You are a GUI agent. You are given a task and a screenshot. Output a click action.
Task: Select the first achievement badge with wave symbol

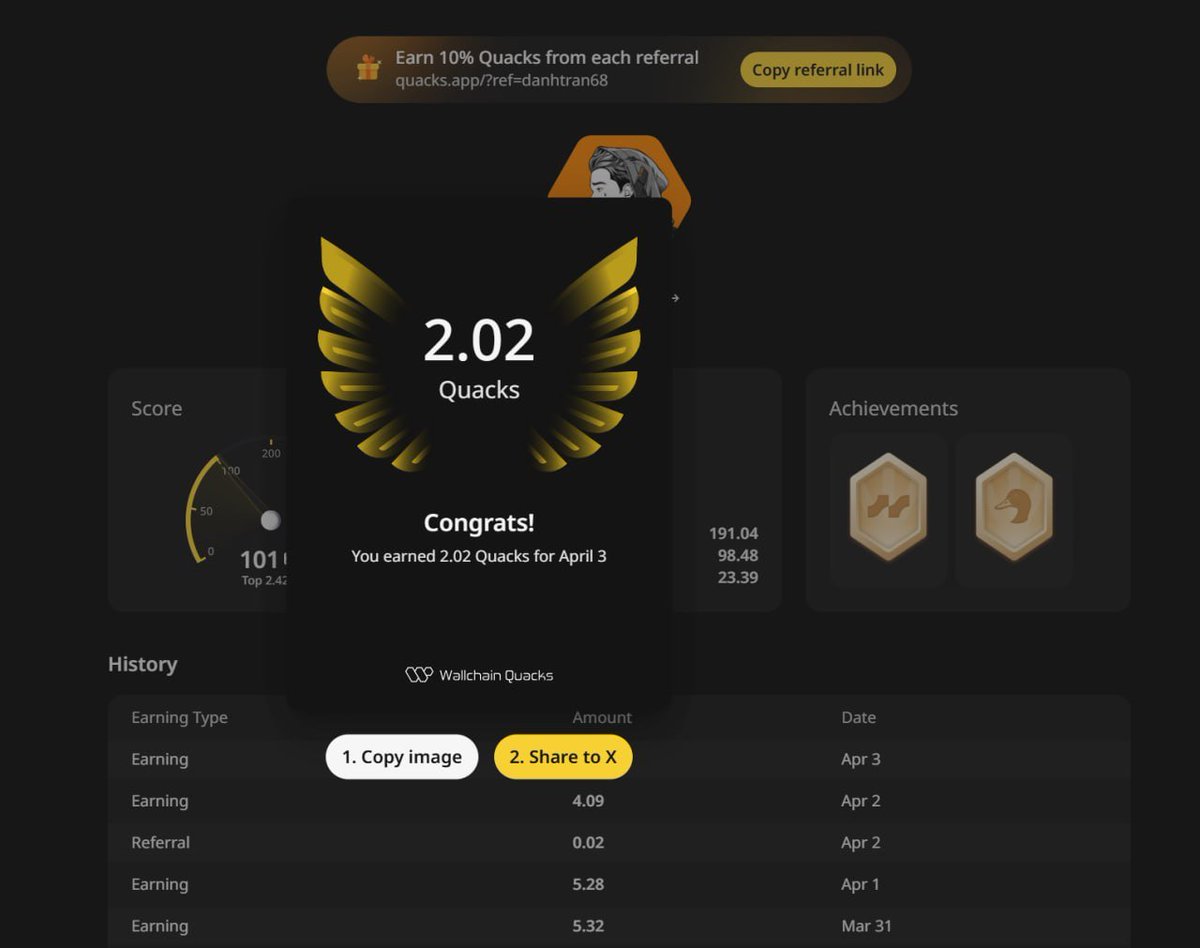coord(888,506)
